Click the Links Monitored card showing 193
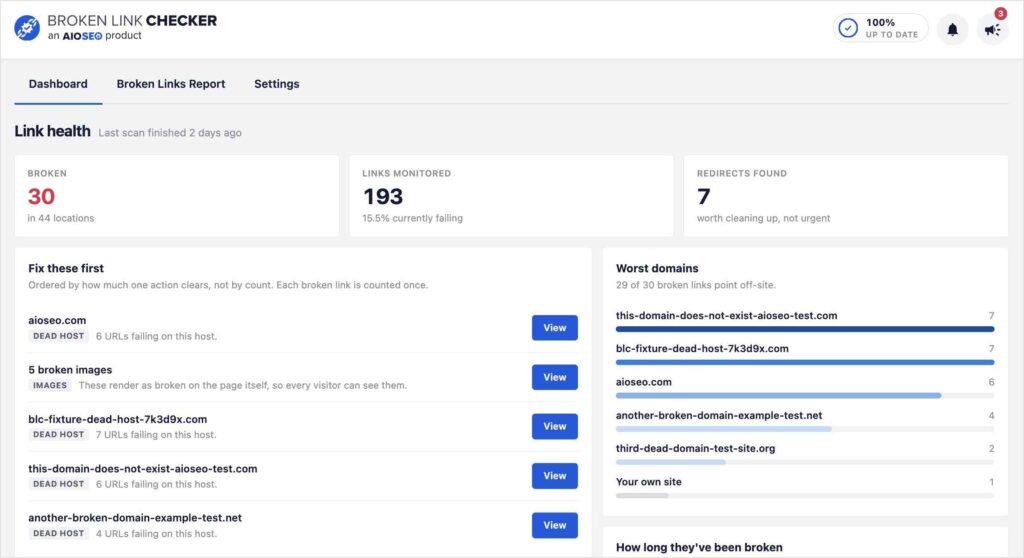The height and width of the screenshot is (558, 1024). click(x=511, y=195)
